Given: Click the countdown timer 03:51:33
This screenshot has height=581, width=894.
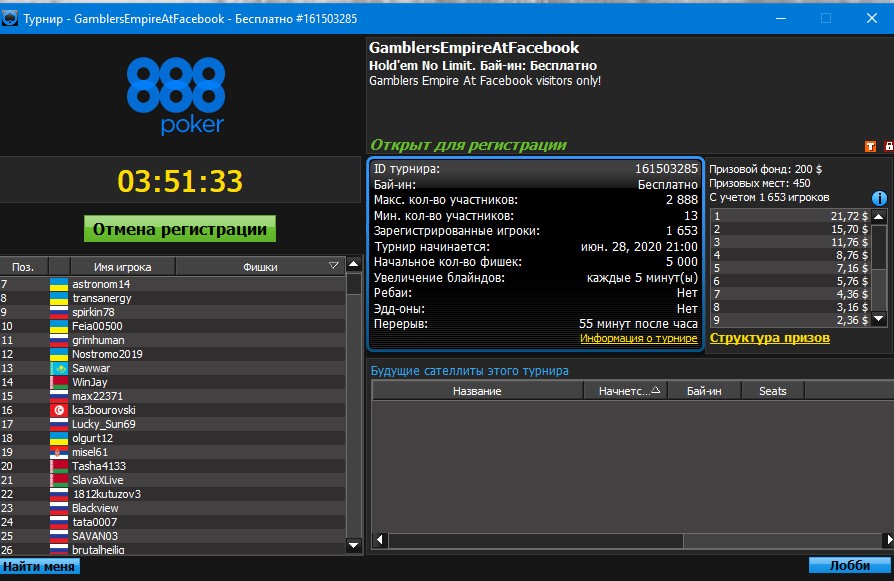Looking at the screenshot, I should (x=180, y=181).
